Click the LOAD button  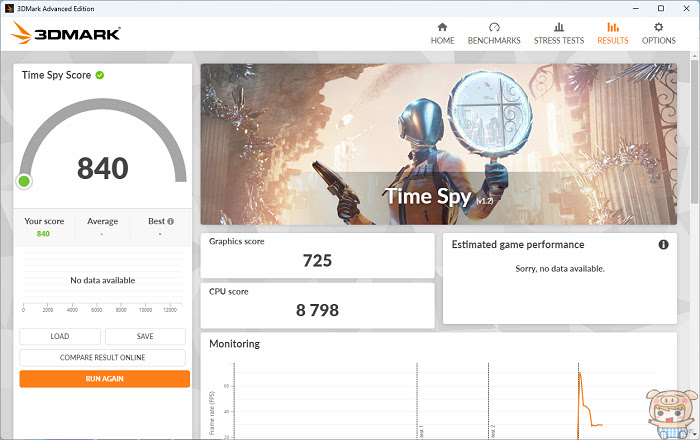[60, 336]
